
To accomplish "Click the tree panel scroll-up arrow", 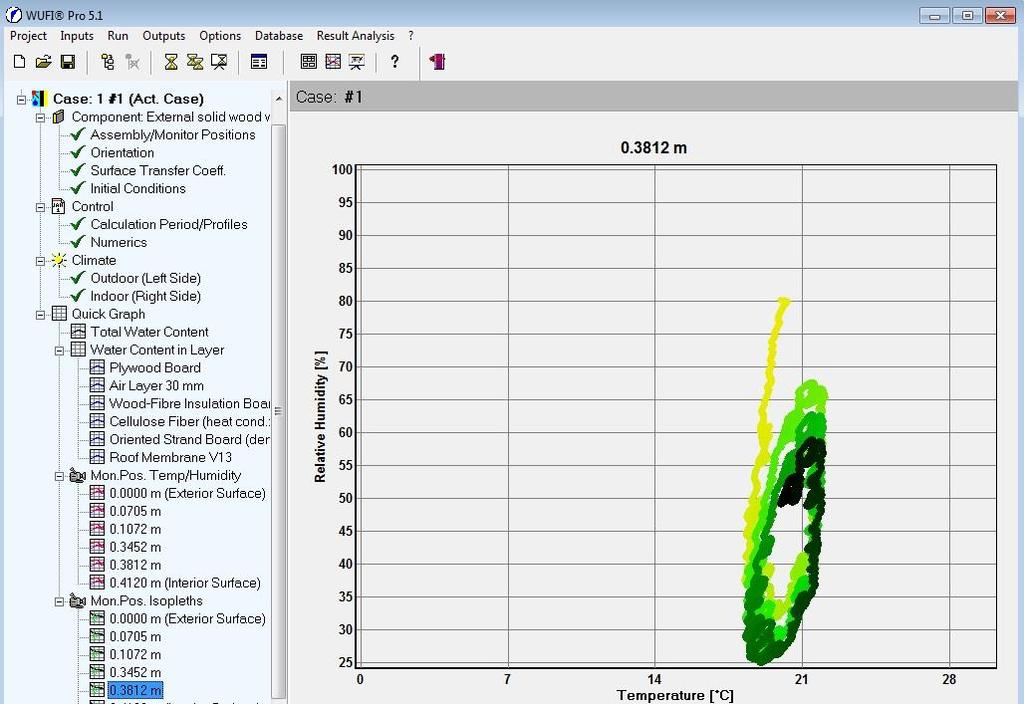I will tap(279, 99).
